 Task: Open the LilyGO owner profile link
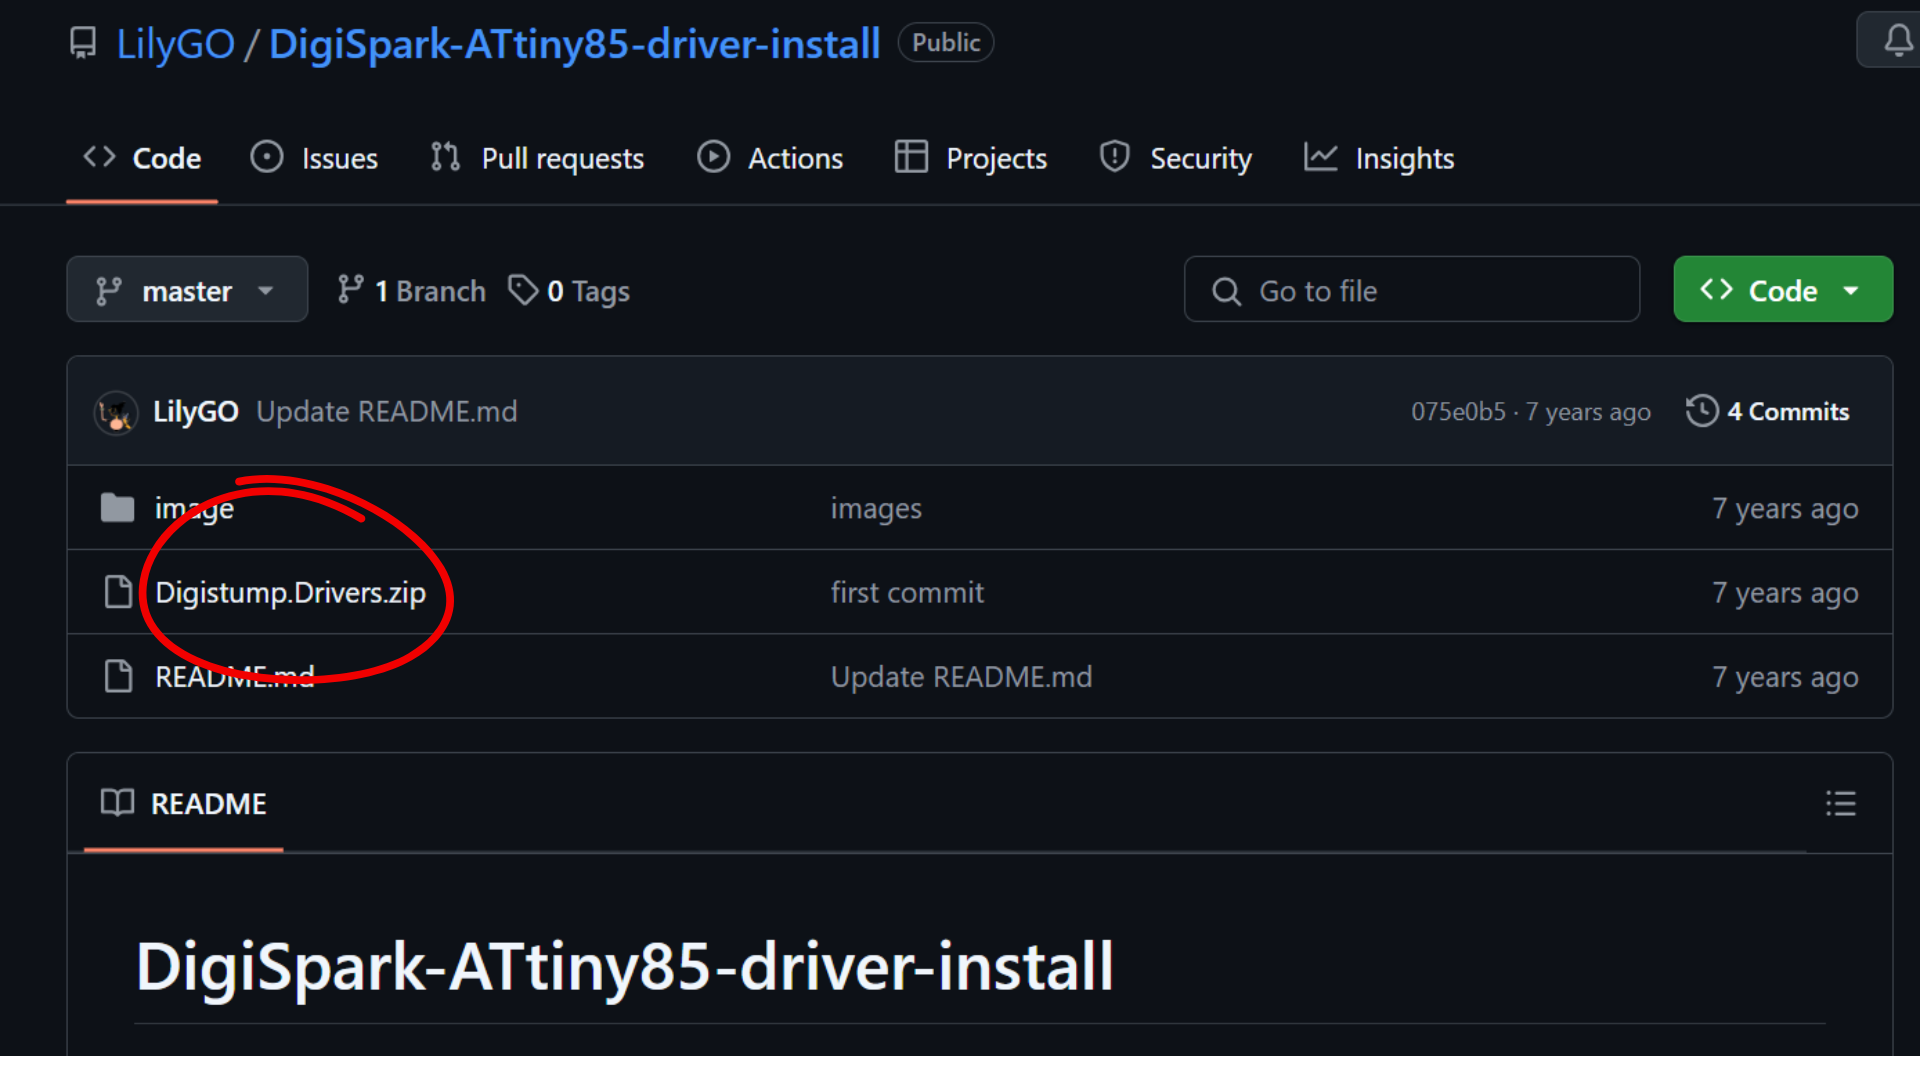[x=176, y=44]
